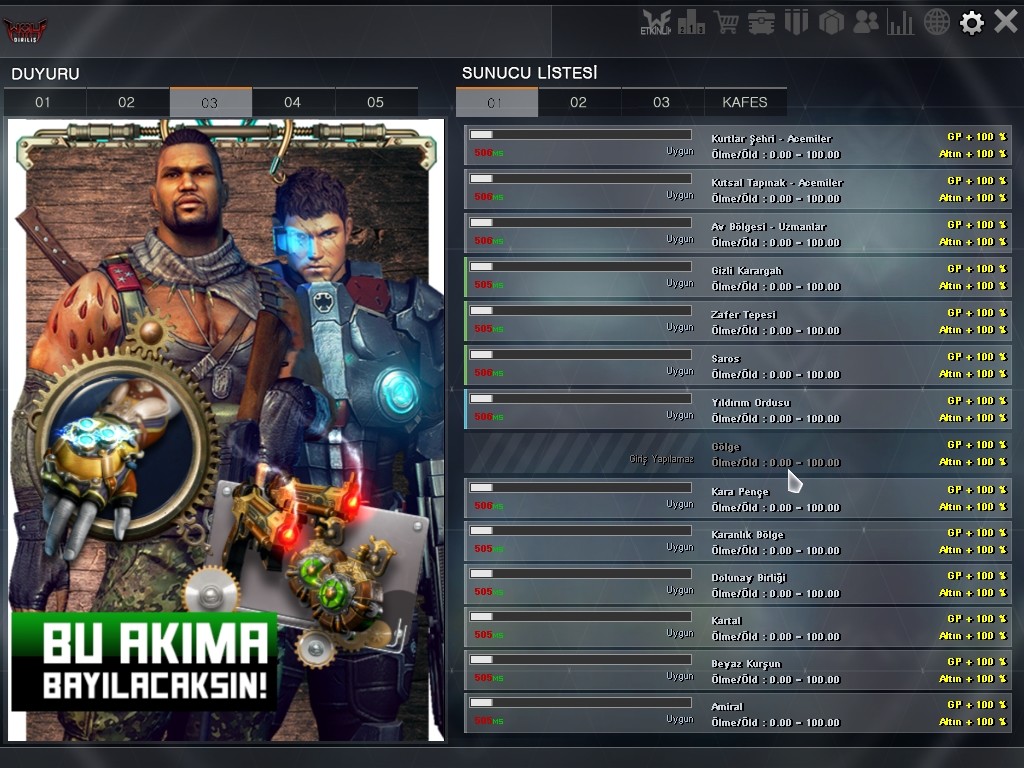Click load bar of Kurtlar Şehri server
Viewport: 1024px width, 768px height.
581,135
